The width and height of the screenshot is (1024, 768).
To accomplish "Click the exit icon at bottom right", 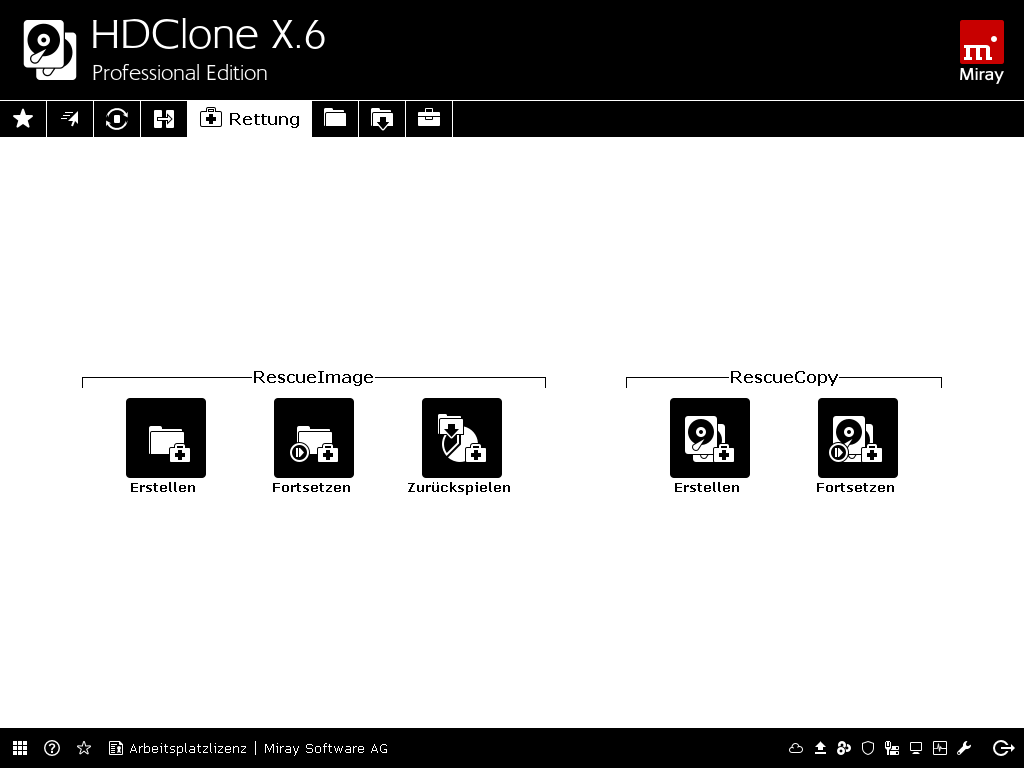I will (x=1003, y=748).
